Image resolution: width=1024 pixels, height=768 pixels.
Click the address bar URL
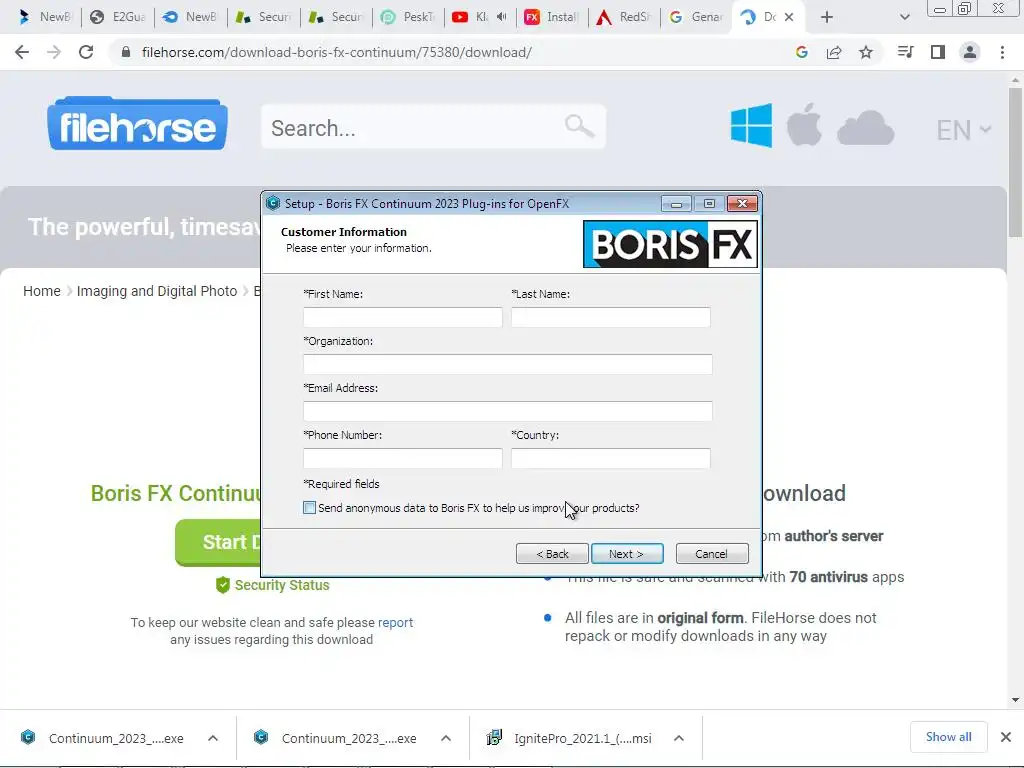(337, 52)
